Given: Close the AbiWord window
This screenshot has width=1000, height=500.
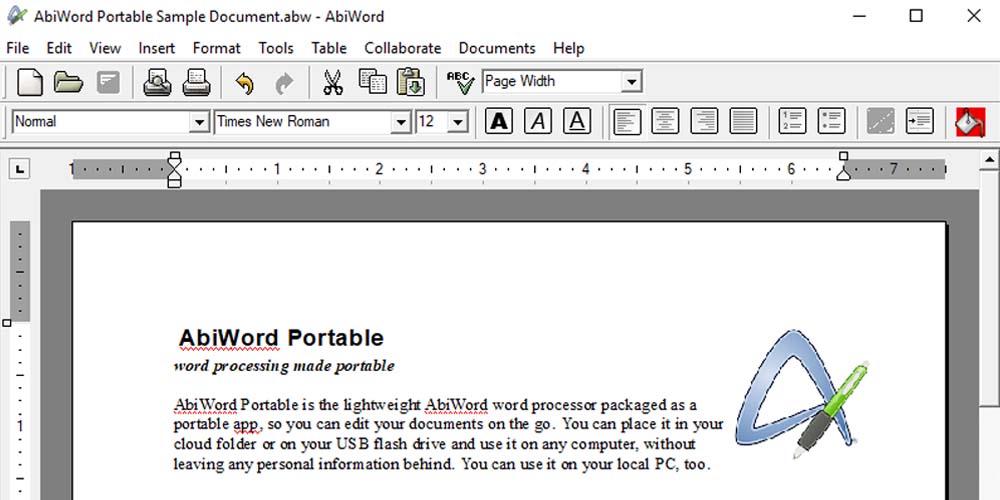Looking at the screenshot, I should tap(973, 16).
